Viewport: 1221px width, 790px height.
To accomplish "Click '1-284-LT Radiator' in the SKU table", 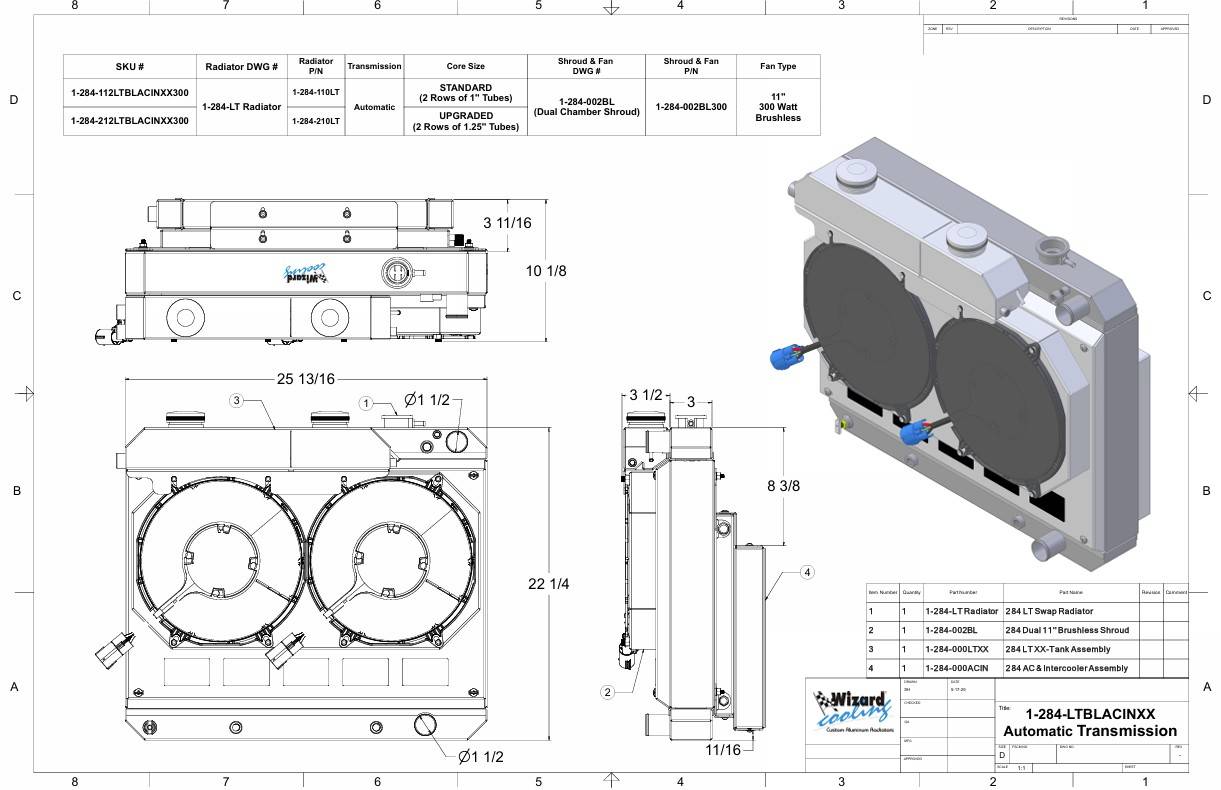I will (x=241, y=107).
